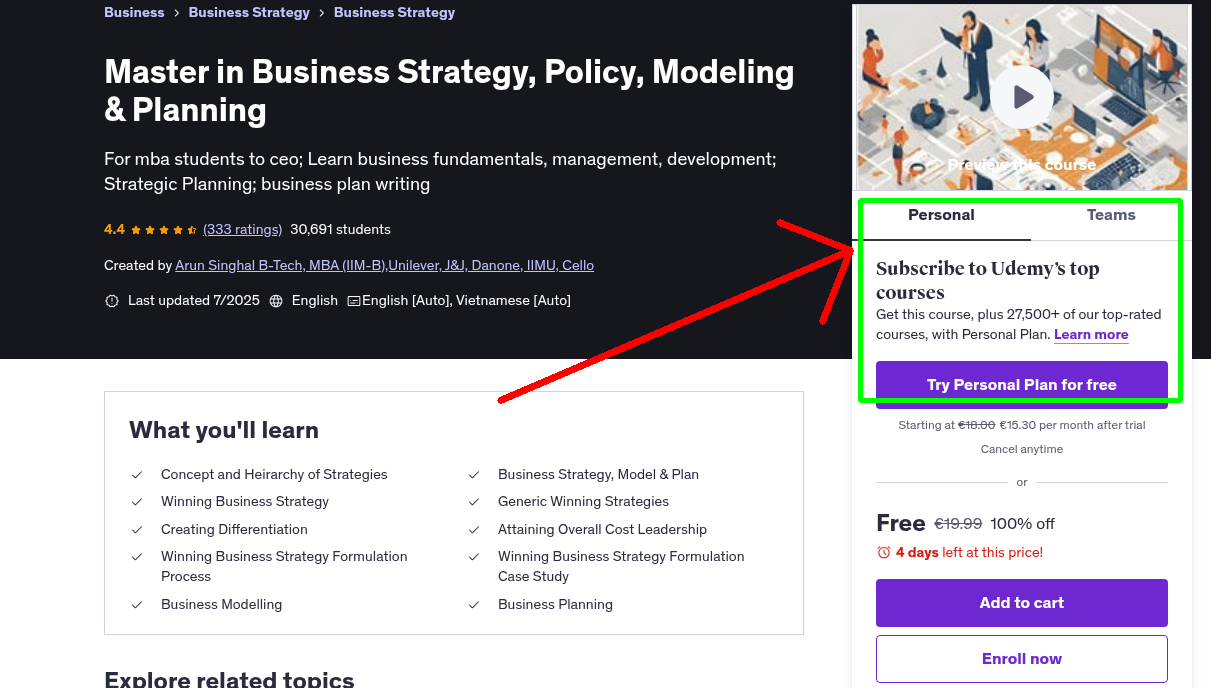The height and width of the screenshot is (688, 1211).
Task: Click the 'Explore related topics' heading
Action: click(x=229, y=680)
